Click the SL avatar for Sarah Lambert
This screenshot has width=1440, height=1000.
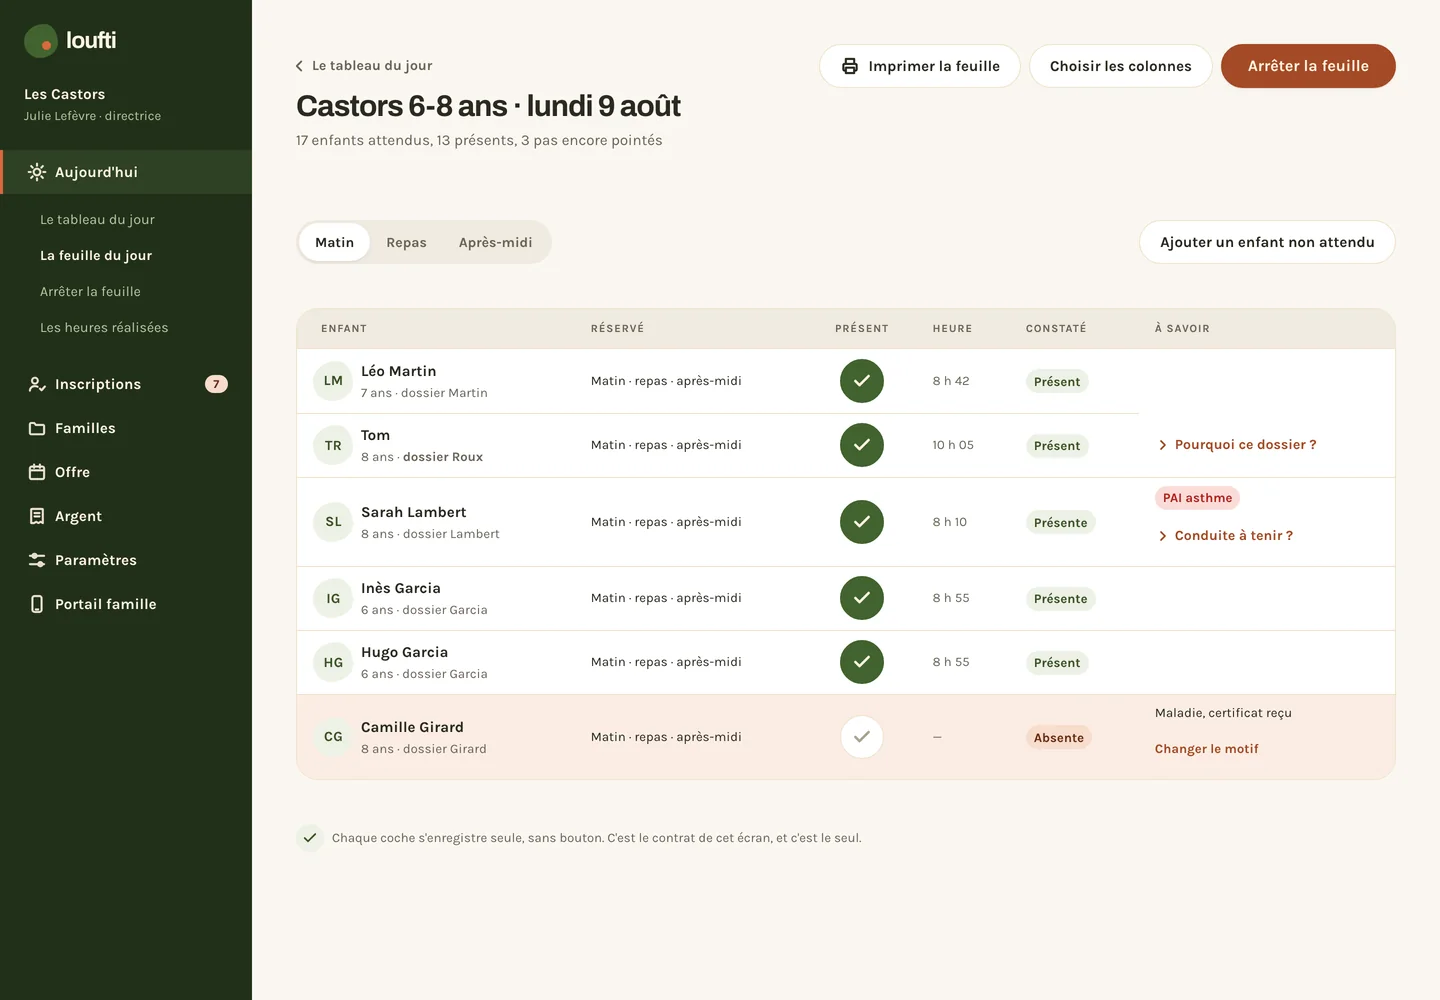[333, 522]
